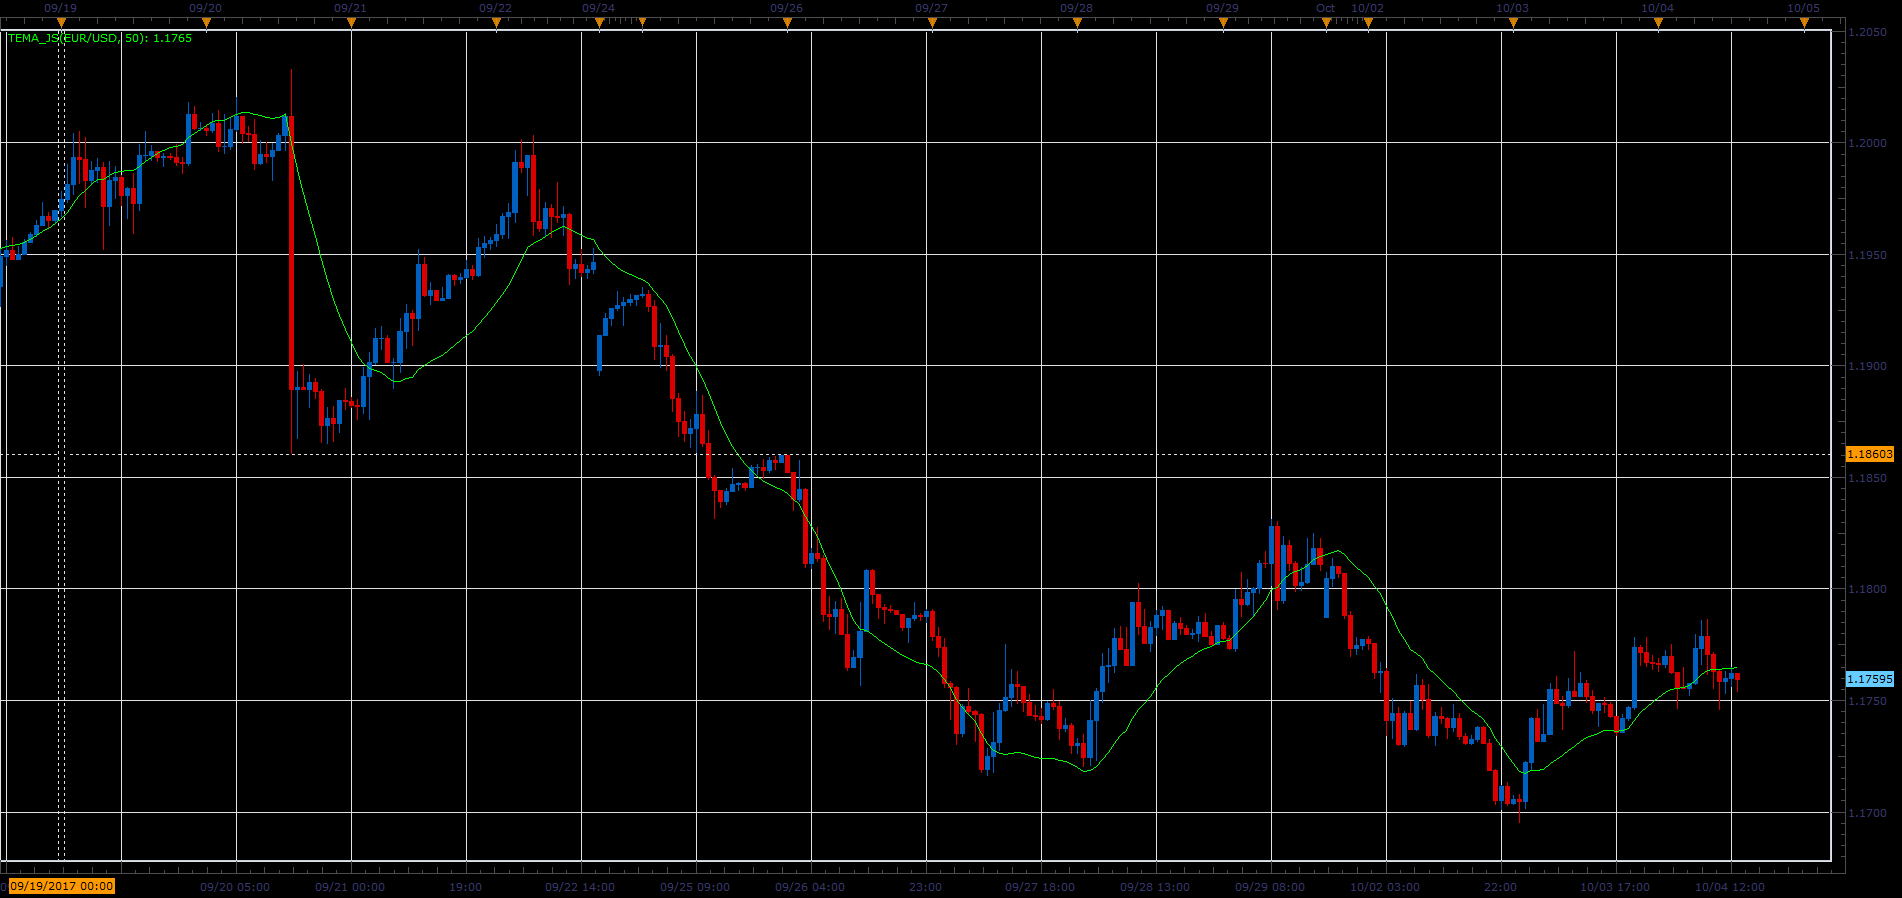The image size is (1902, 898).
Task: Click the 09/28 day marker triangle
Action: point(1077,22)
